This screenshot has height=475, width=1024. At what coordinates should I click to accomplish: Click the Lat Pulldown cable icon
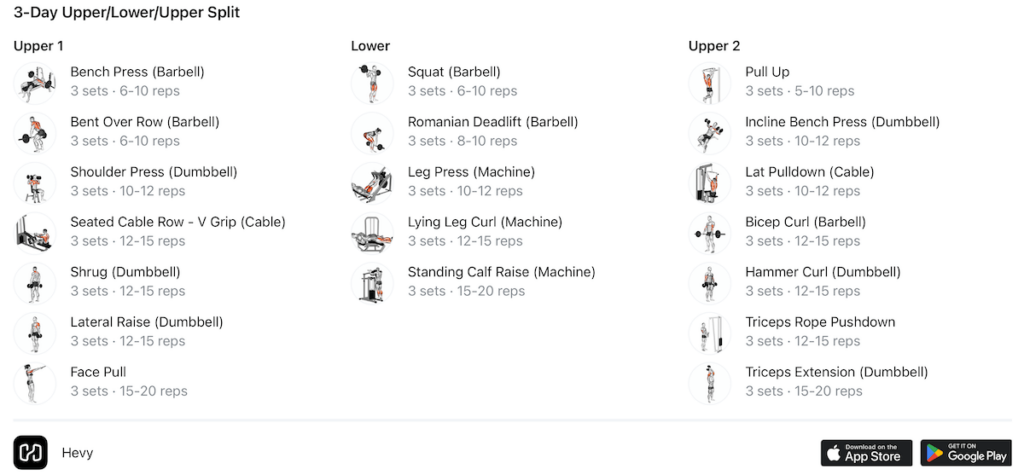[x=710, y=182]
